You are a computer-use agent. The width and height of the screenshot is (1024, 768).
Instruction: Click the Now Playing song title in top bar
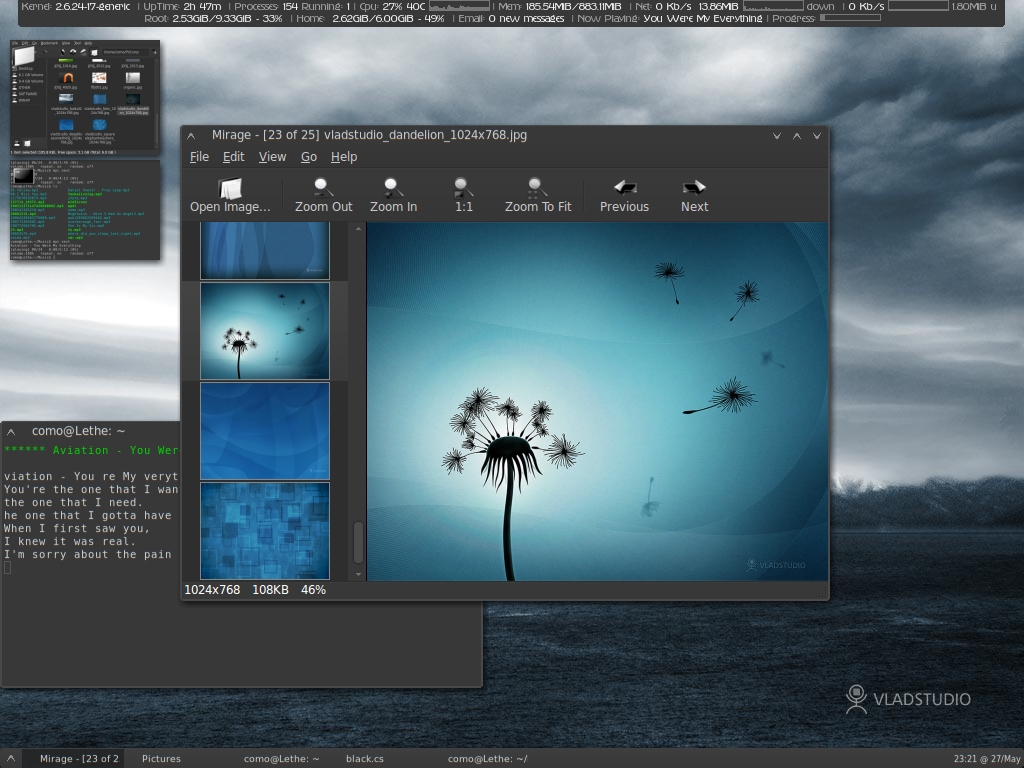coord(703,18)
